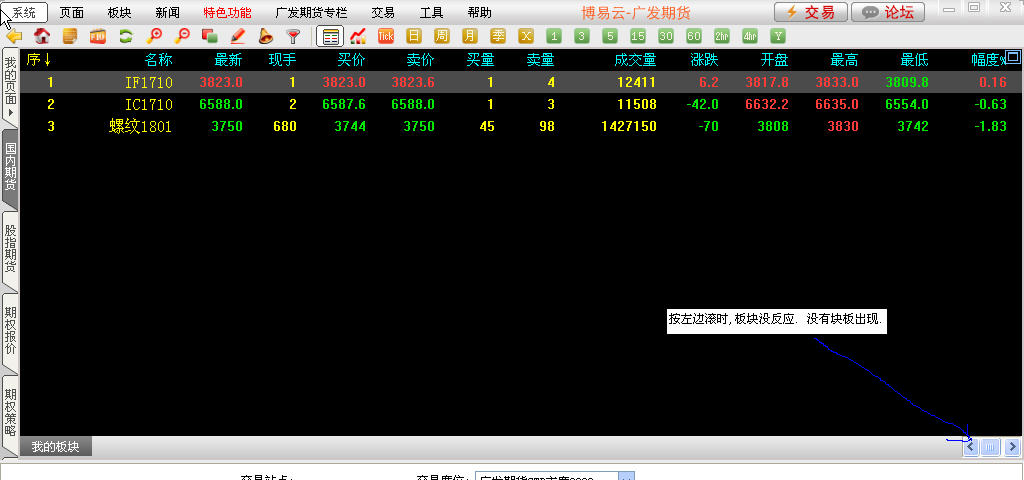Viewport: 1024px width, 480px height.
Task: Select the 15-minute period button
Action: coord(638,36)
